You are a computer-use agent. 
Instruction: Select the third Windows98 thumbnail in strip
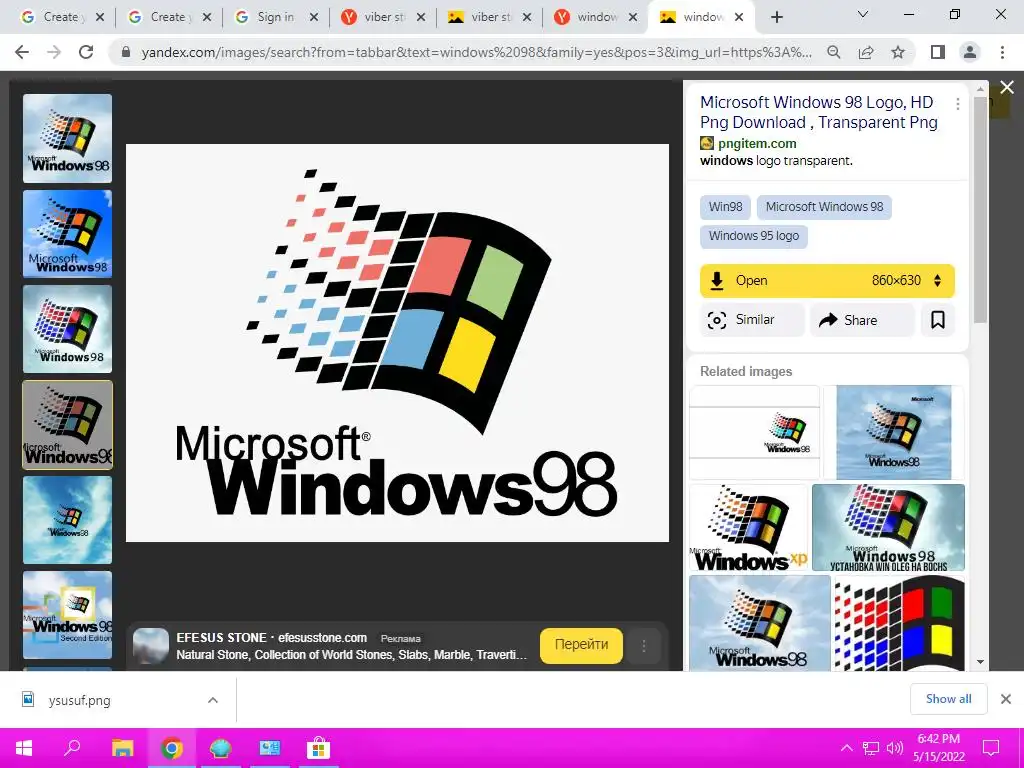pyautogui.click(x=67, y=329)
